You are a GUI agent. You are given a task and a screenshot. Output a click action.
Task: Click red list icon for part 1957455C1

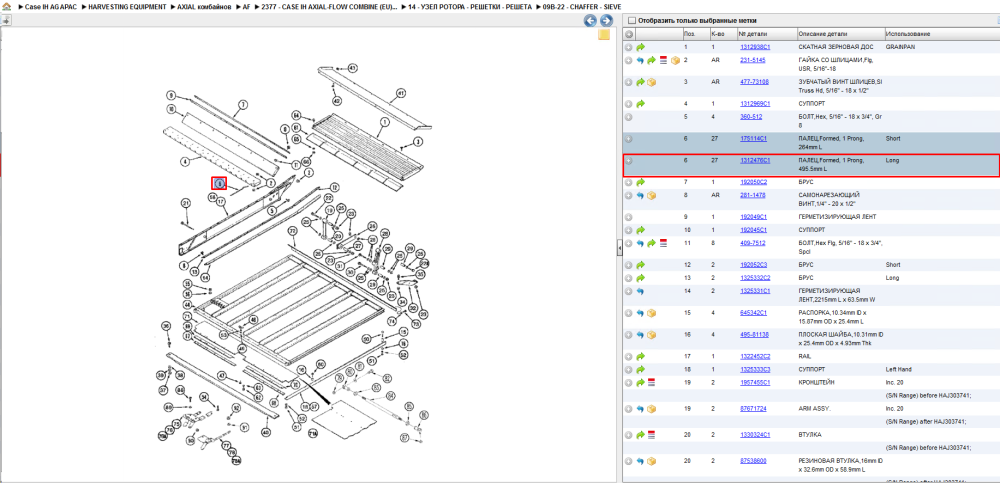[652, 383]
